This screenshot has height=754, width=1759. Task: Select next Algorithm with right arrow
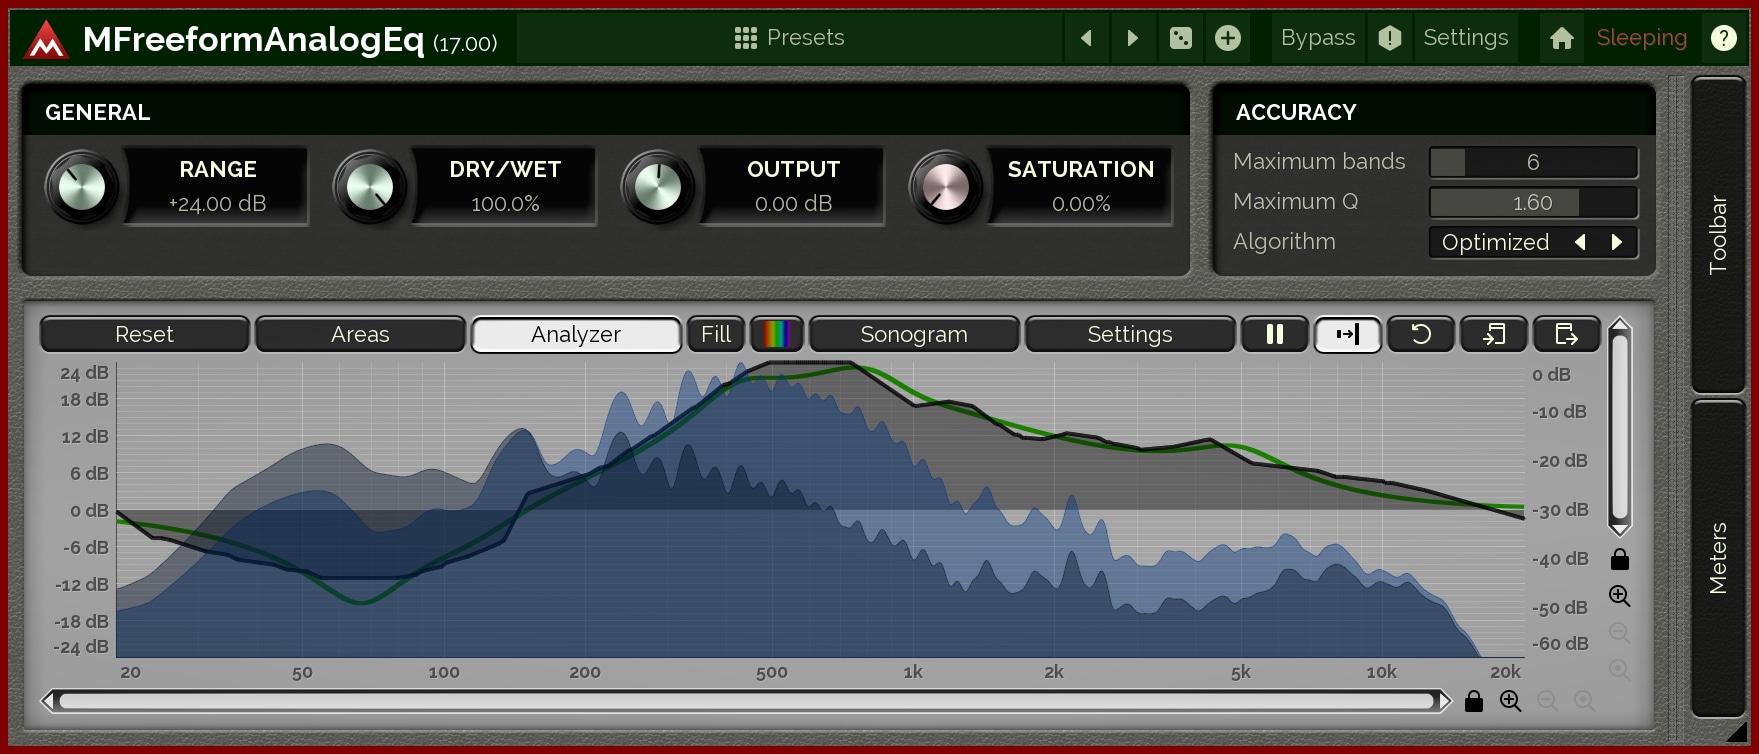(x=1616, y=242)
